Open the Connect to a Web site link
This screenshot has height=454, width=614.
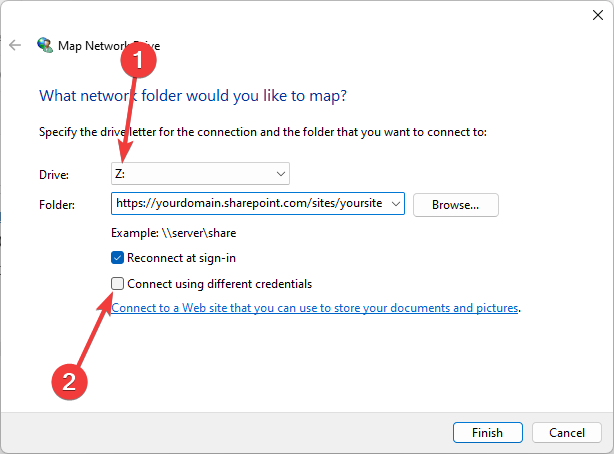coord(315,308)
